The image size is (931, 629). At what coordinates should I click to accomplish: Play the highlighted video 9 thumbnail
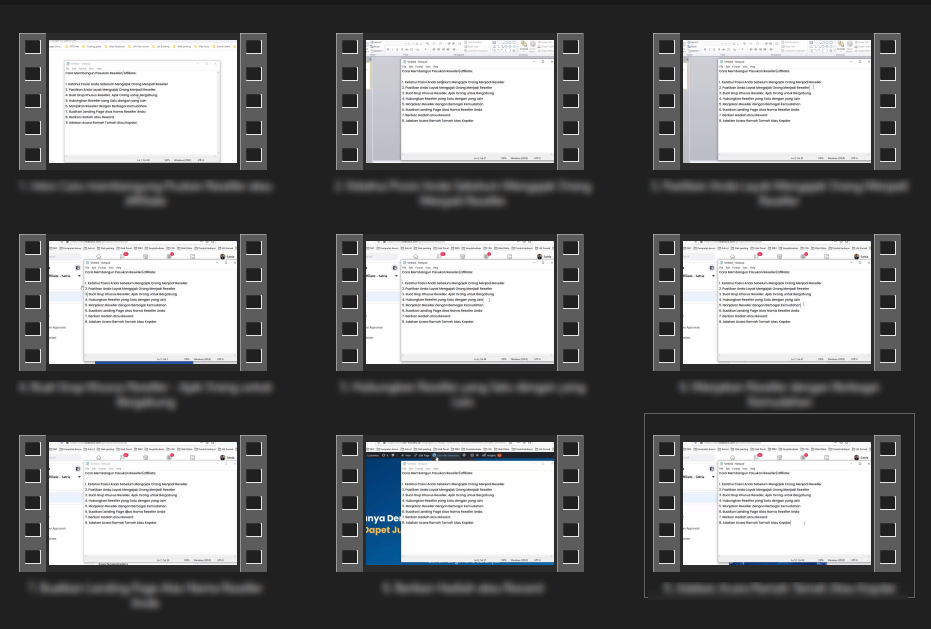[777, 506]
